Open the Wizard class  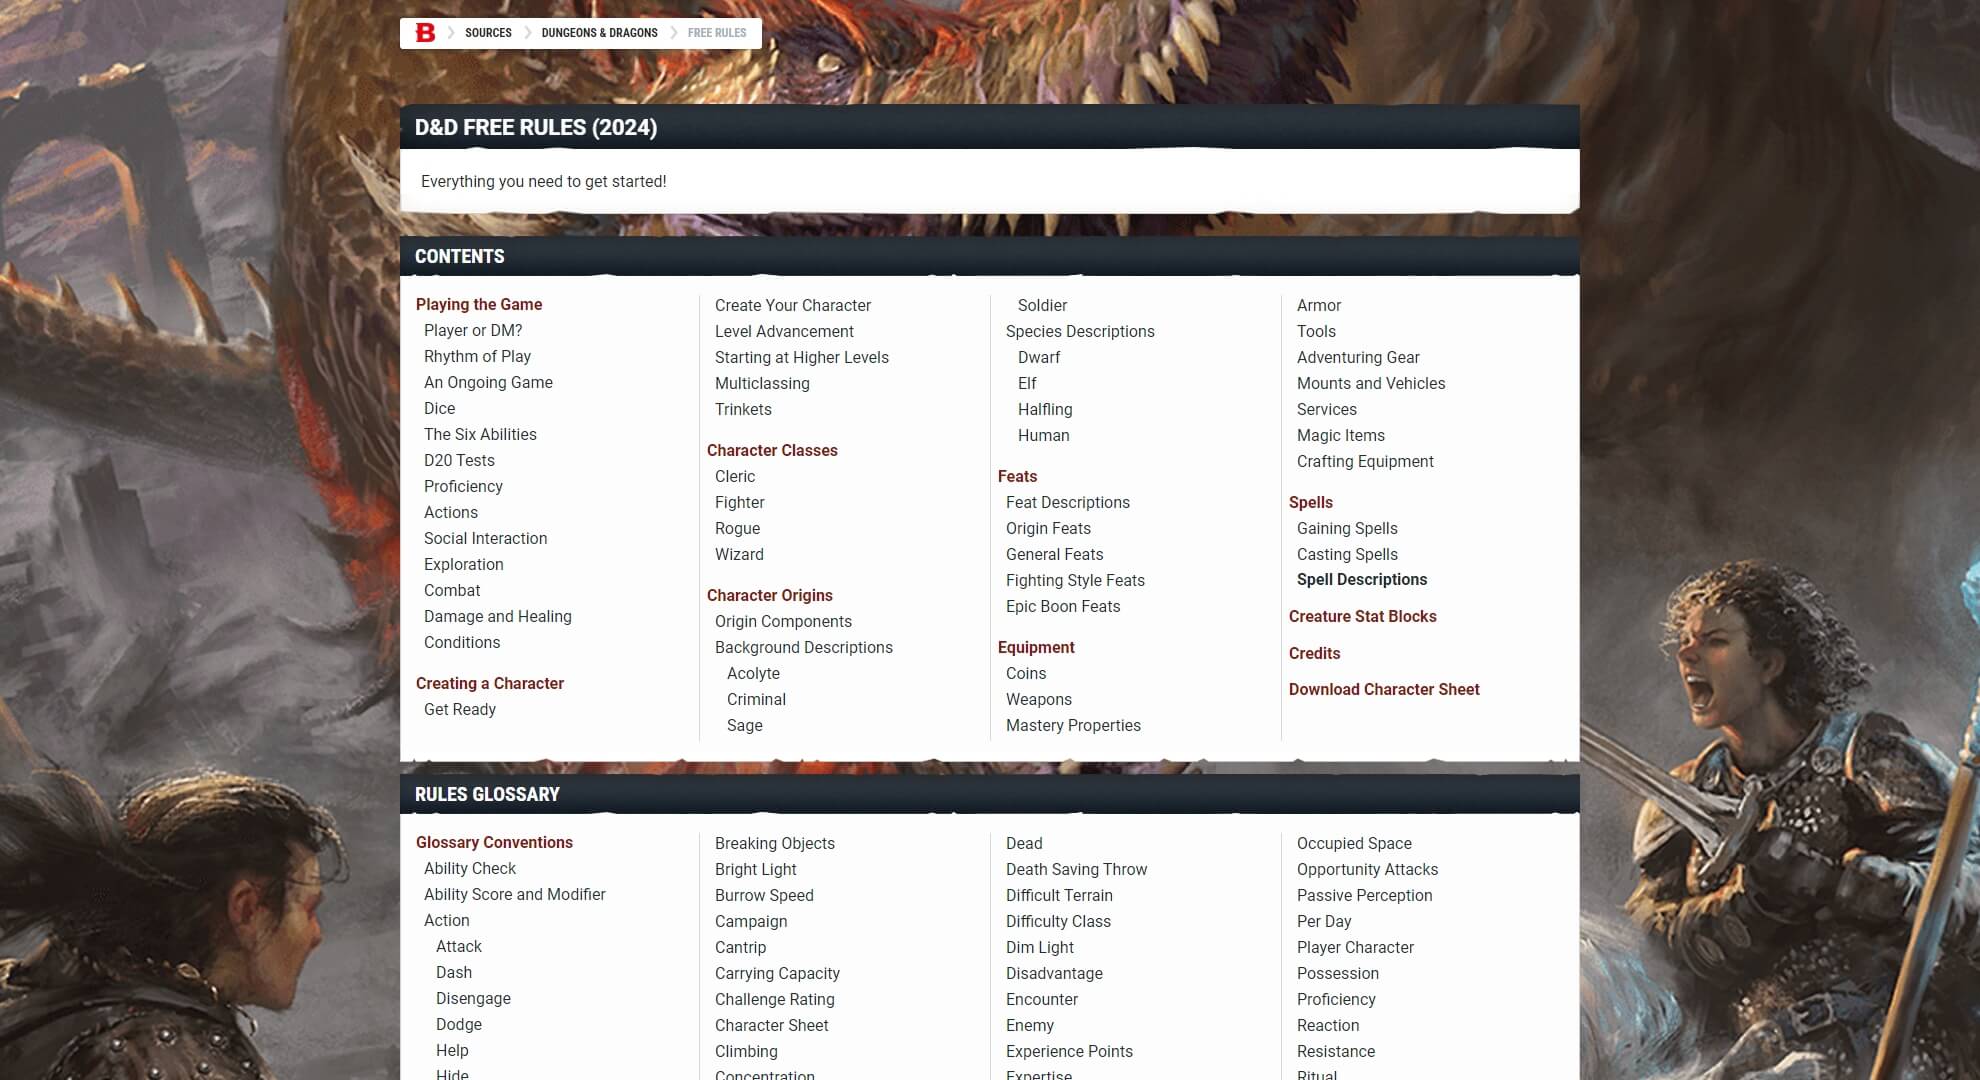point(739,554)
